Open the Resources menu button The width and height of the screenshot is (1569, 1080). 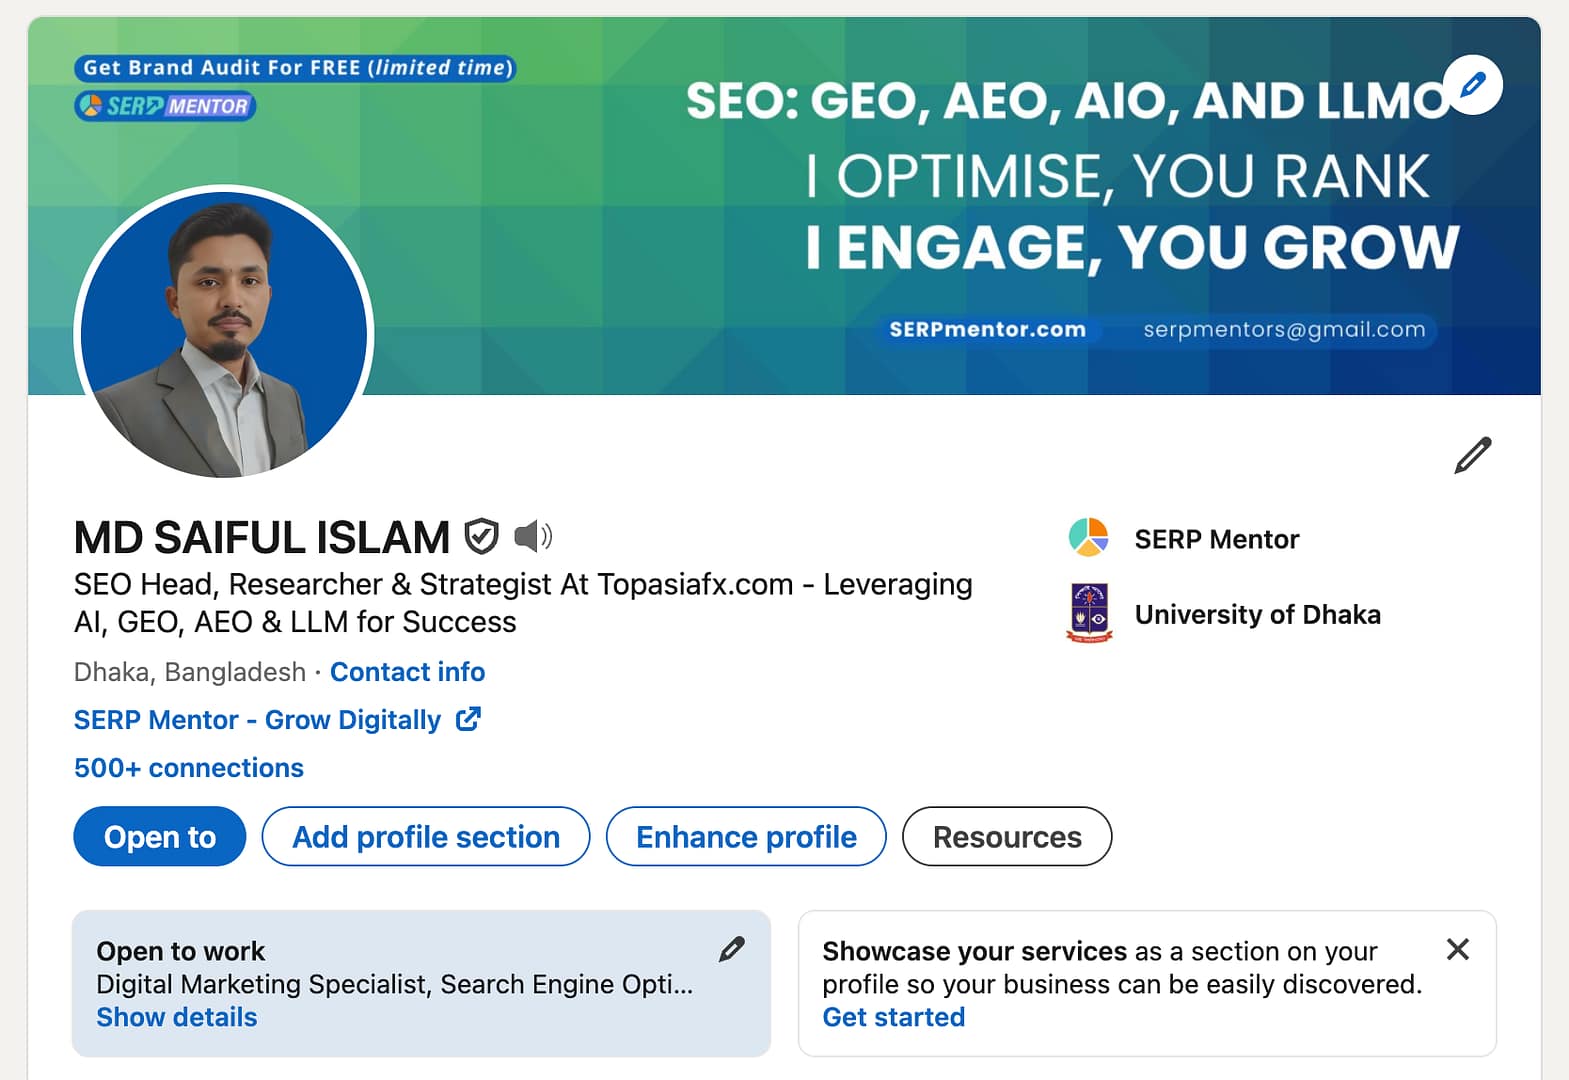point(1006,836)
